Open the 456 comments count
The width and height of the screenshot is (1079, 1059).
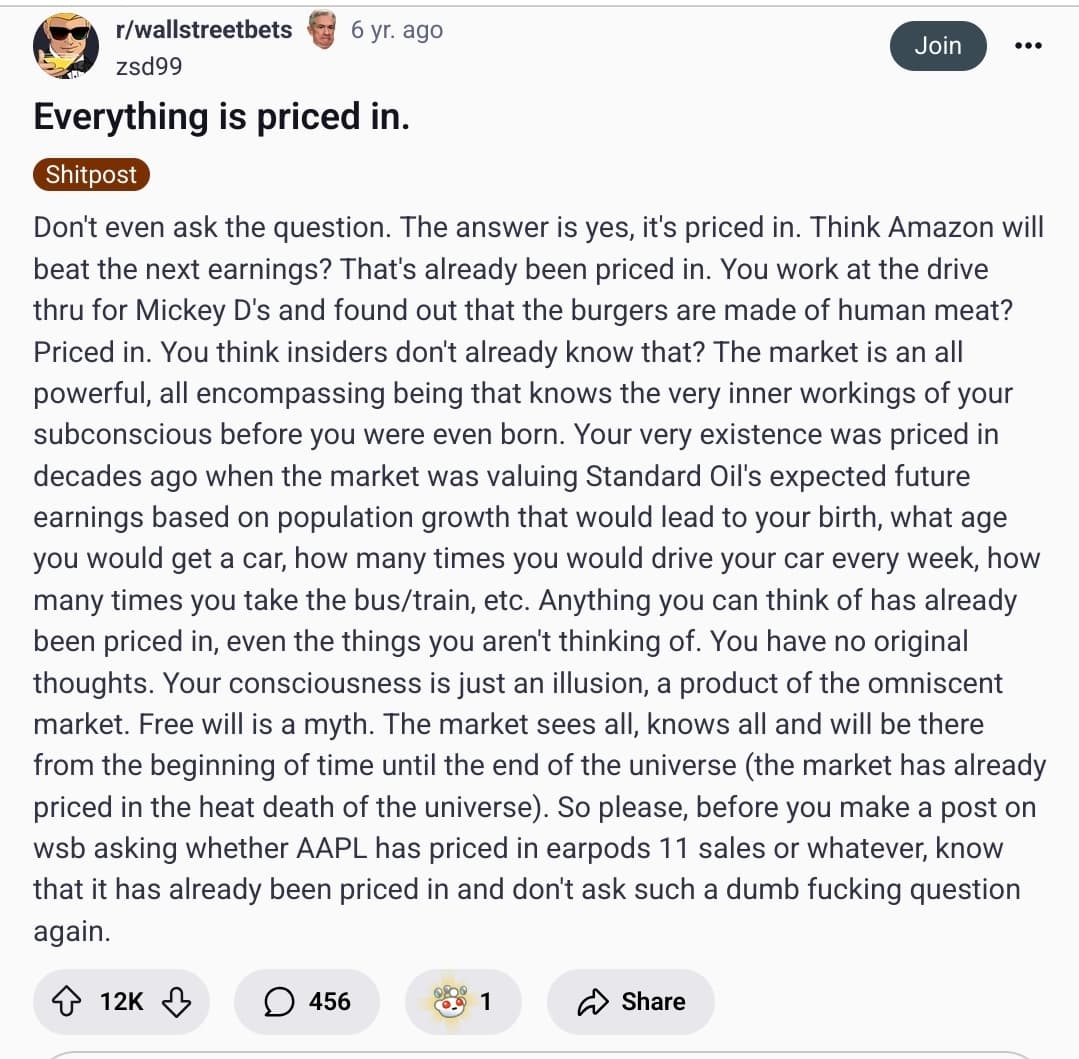click(x=330, y=1001)
